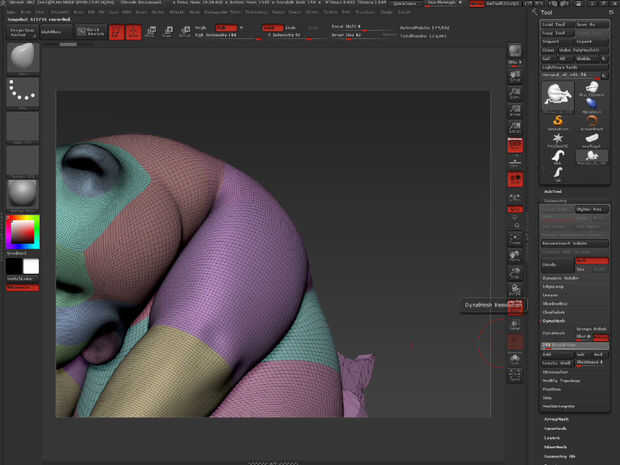The width and height of the screenshot is (620, 465).
Task: Select the black secondary color swatch
Action: coord(14,266)
